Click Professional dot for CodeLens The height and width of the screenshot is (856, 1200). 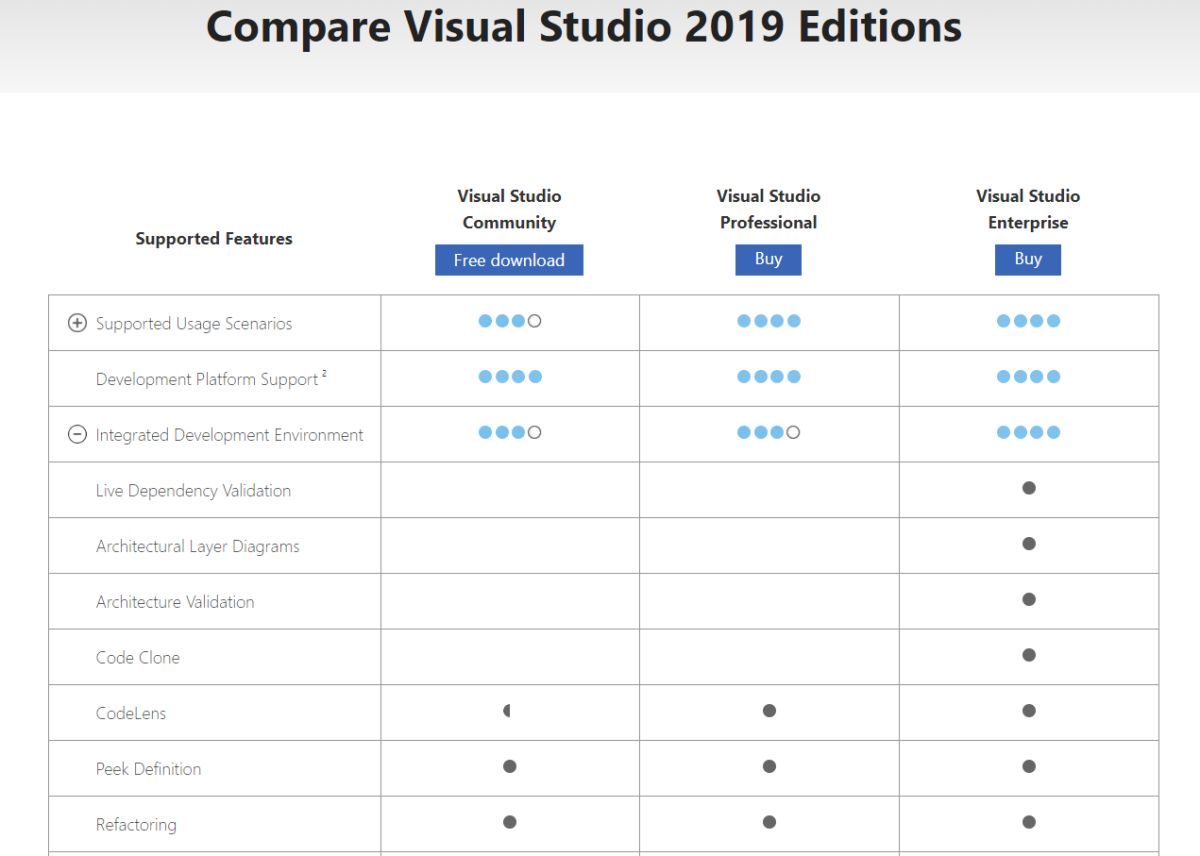pos(769,711)
